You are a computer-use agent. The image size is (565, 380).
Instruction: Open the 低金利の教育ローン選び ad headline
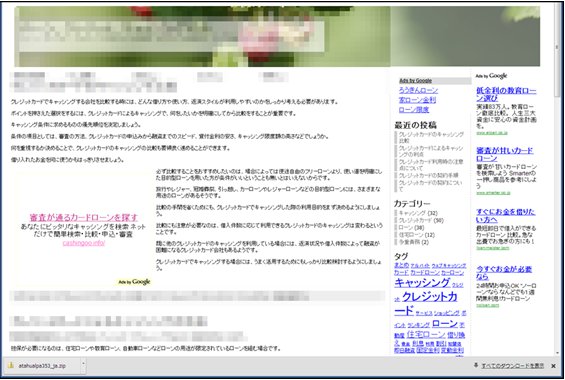click(x=506, y=94)
